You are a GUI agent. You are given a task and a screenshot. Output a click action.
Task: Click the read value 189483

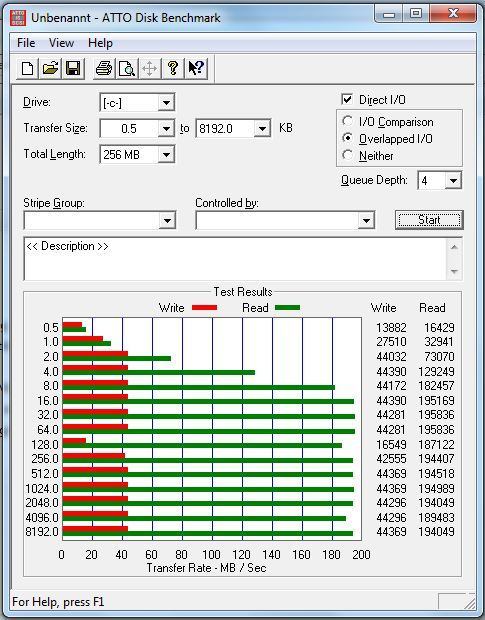tap(436, 517)
